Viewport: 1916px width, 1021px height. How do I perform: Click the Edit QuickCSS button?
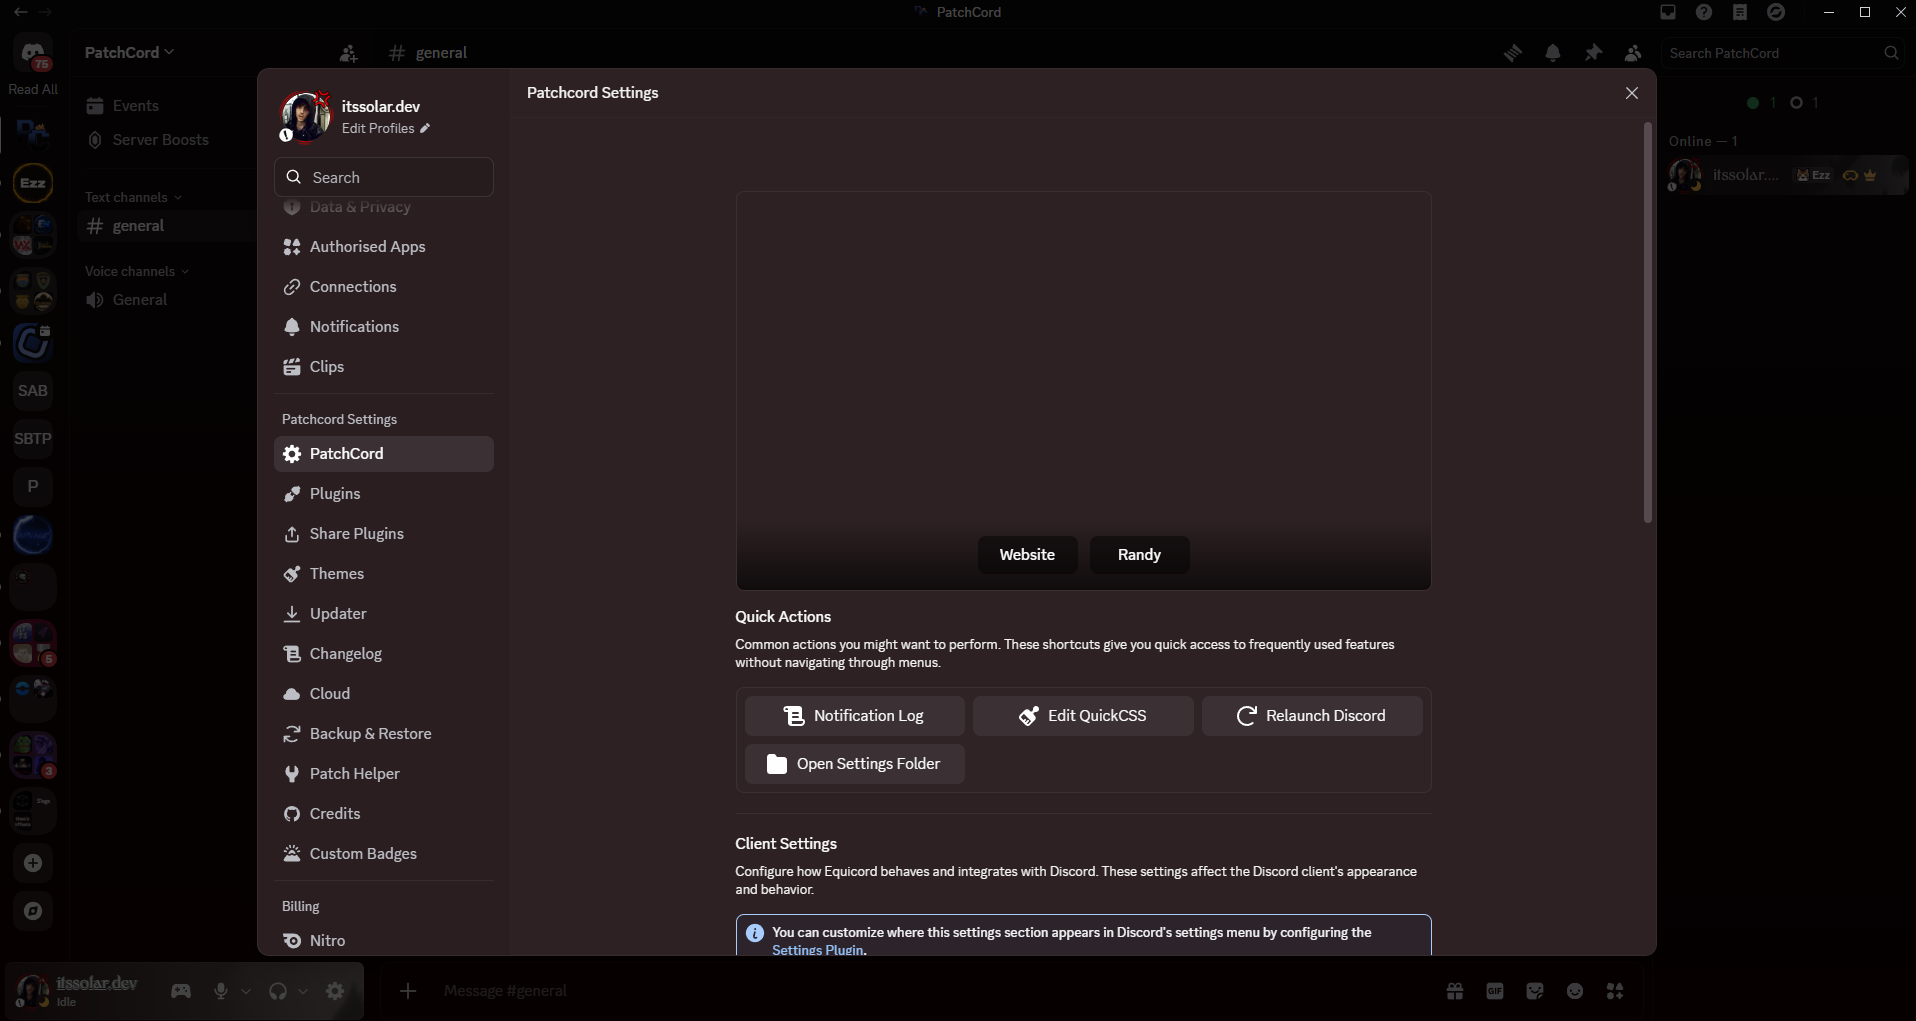1083,716
